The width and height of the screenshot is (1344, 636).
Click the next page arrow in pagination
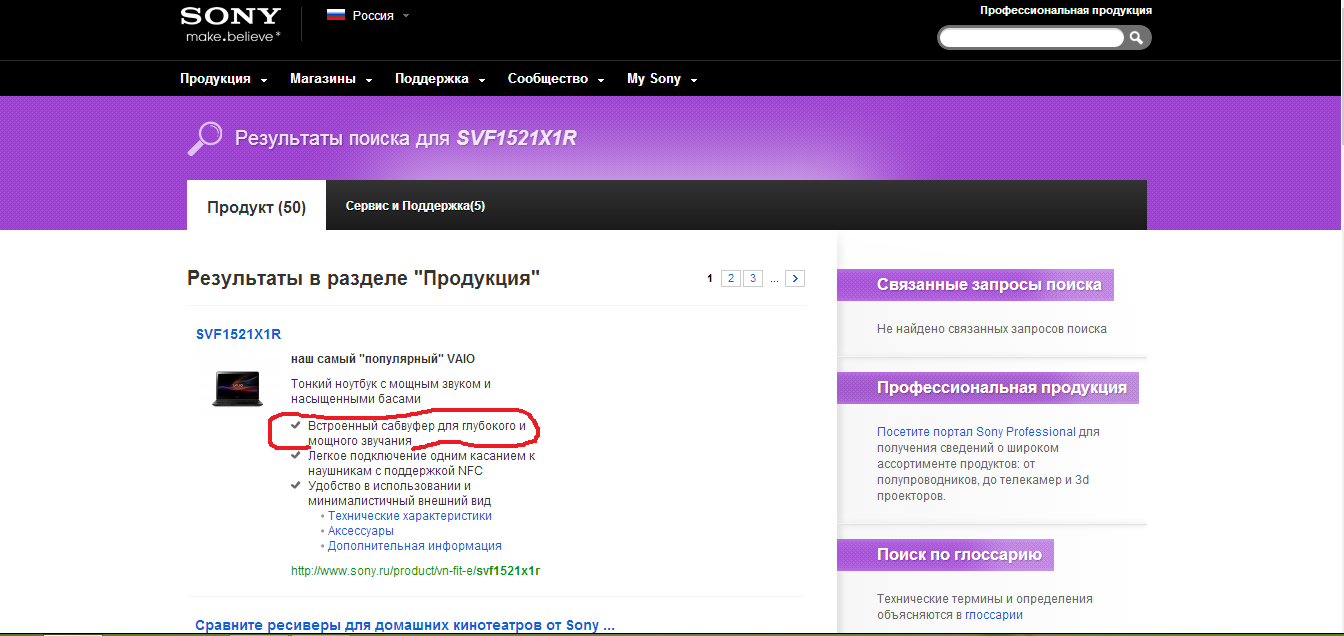[795, 279]
